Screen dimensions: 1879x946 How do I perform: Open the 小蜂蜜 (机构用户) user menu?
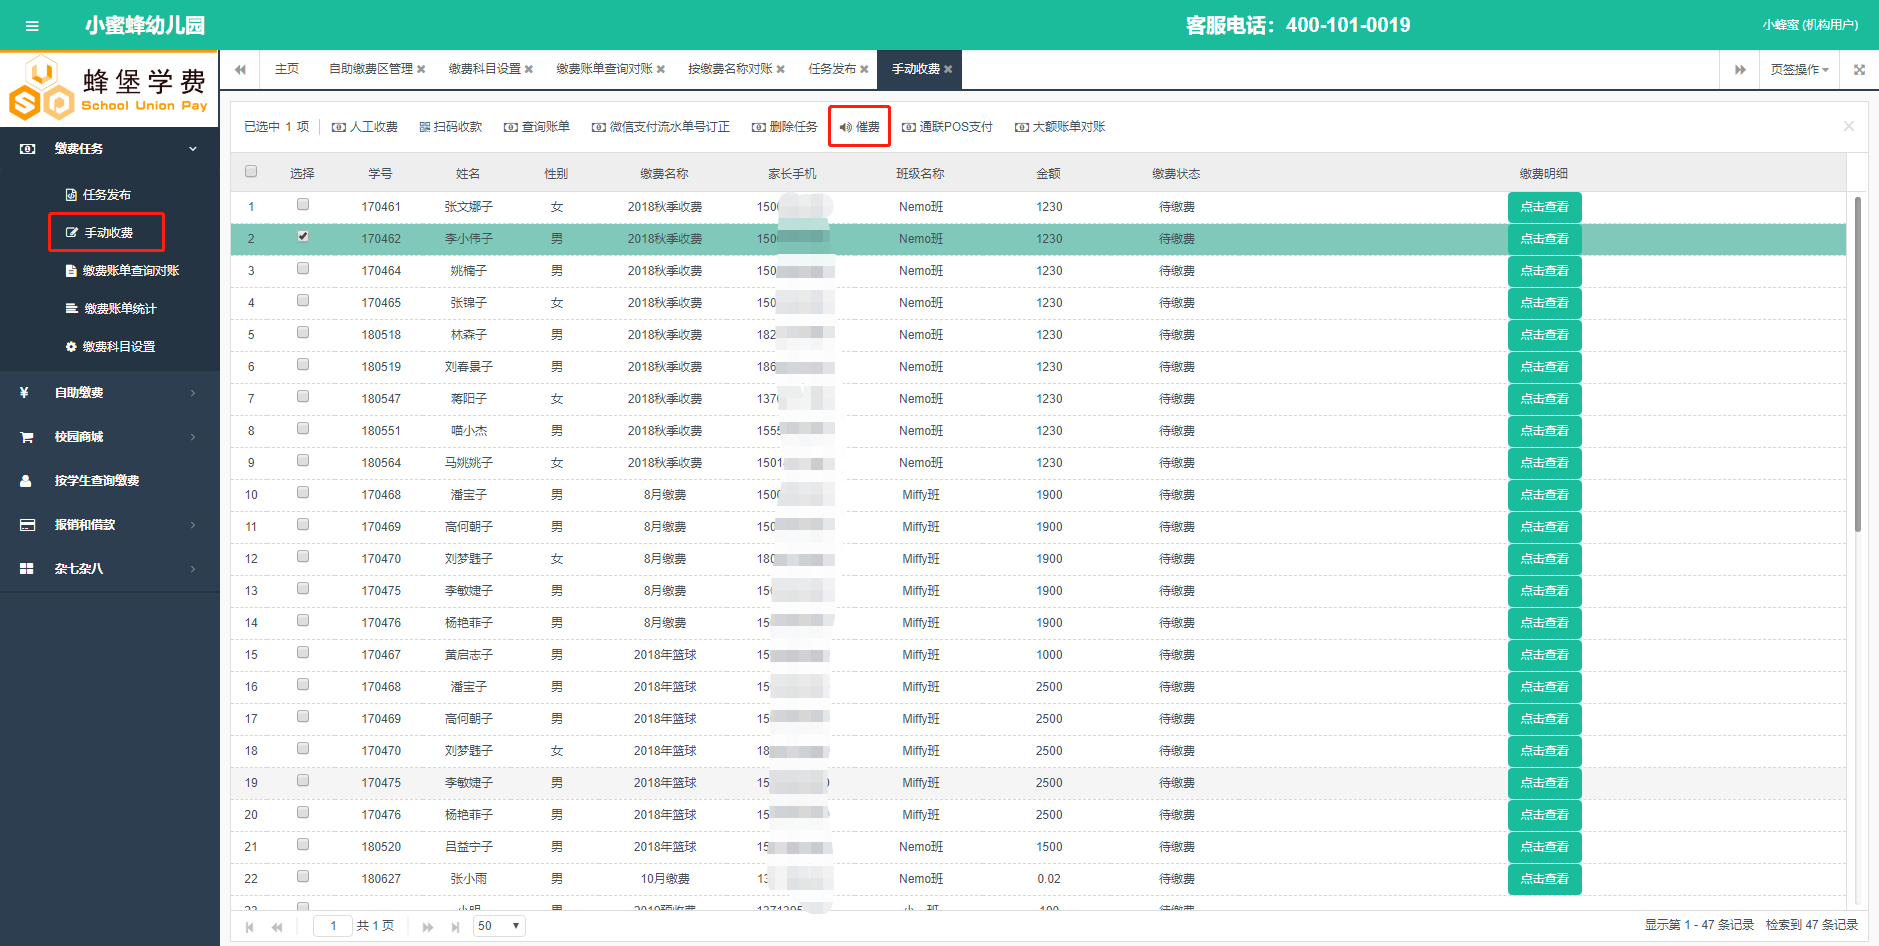1810,25
